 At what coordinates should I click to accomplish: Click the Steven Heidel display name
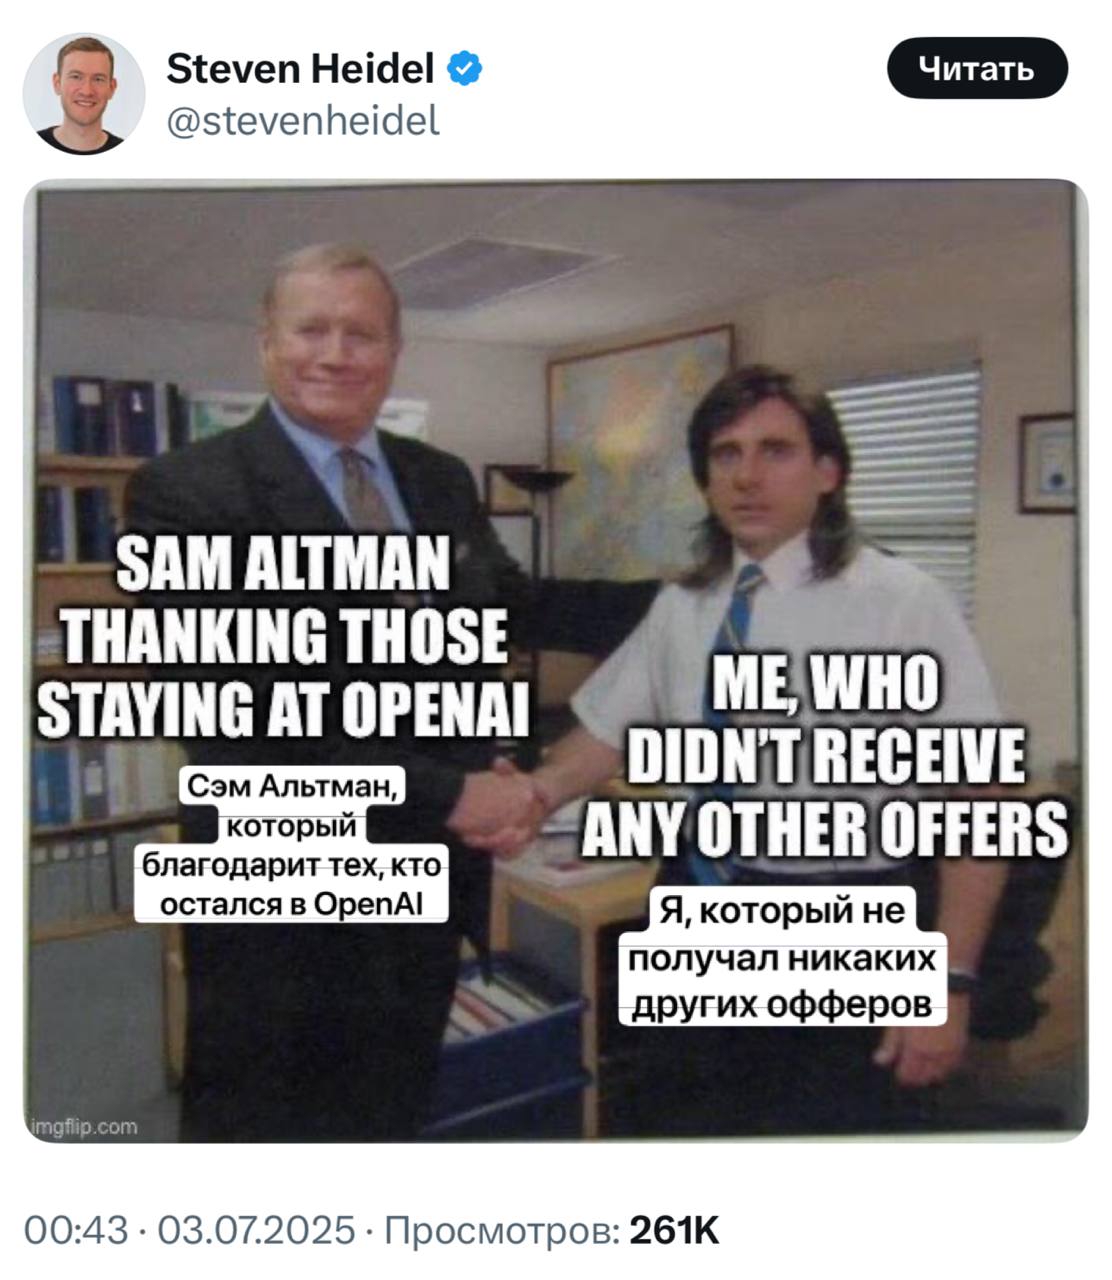click(300, 68)
